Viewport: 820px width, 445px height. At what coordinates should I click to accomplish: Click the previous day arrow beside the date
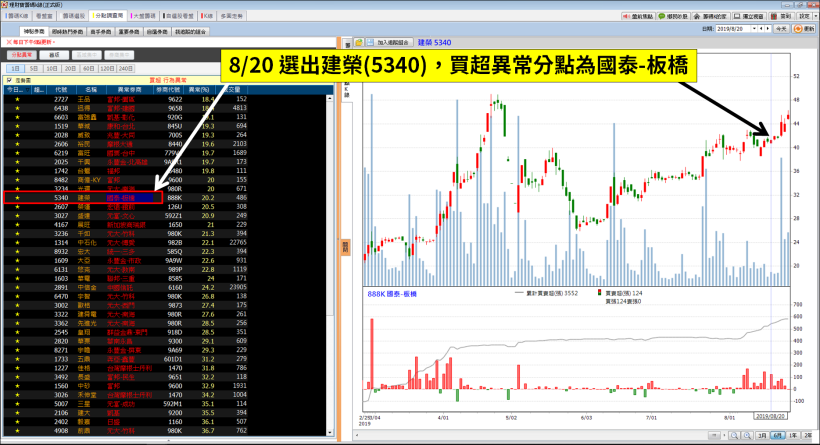[761, 29]
